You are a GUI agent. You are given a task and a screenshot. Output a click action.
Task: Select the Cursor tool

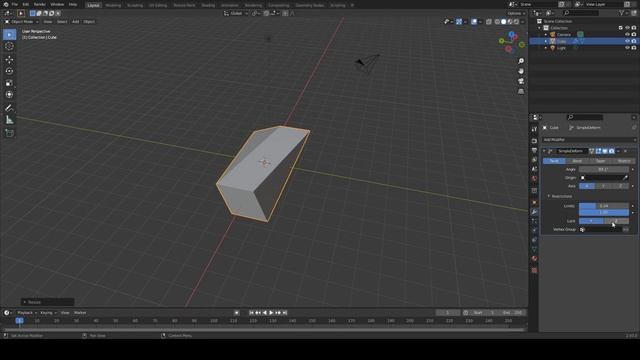pos(9,46)
